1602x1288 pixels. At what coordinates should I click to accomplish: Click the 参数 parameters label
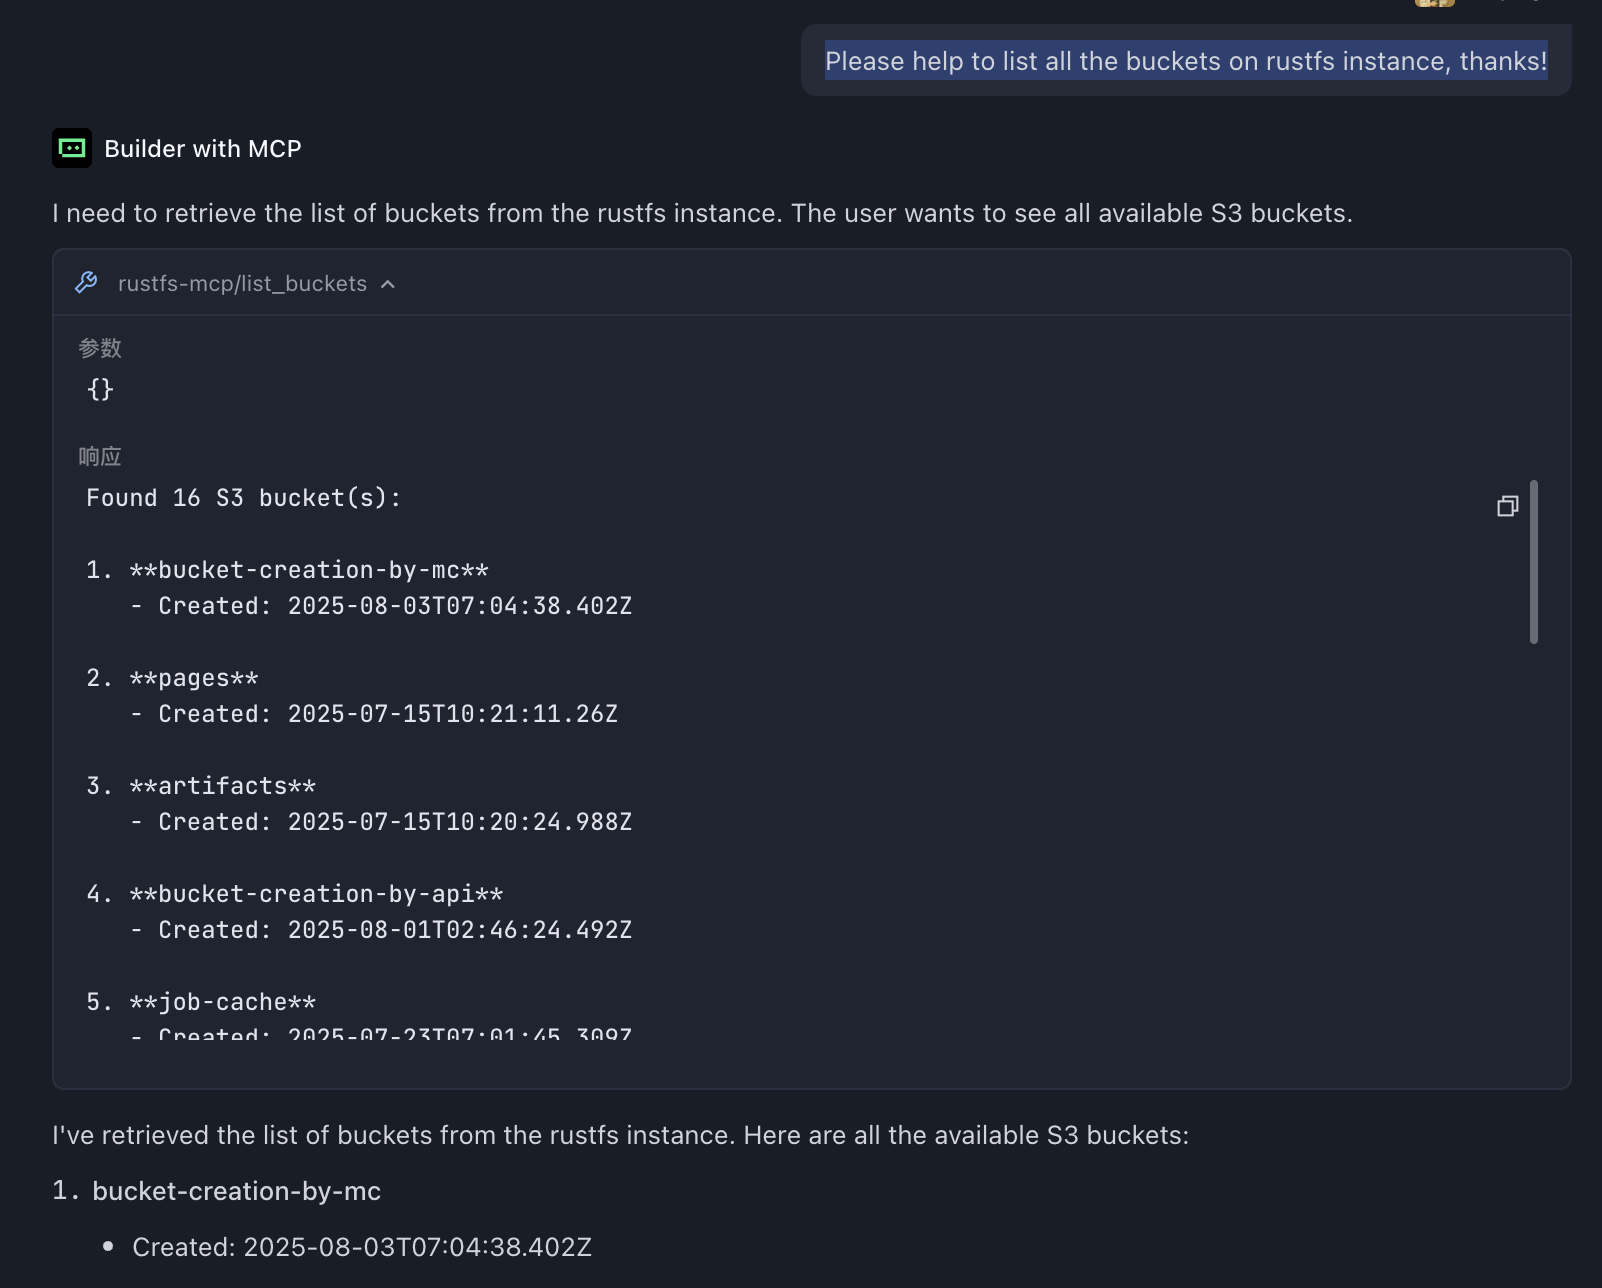click(x=100, y=348)
